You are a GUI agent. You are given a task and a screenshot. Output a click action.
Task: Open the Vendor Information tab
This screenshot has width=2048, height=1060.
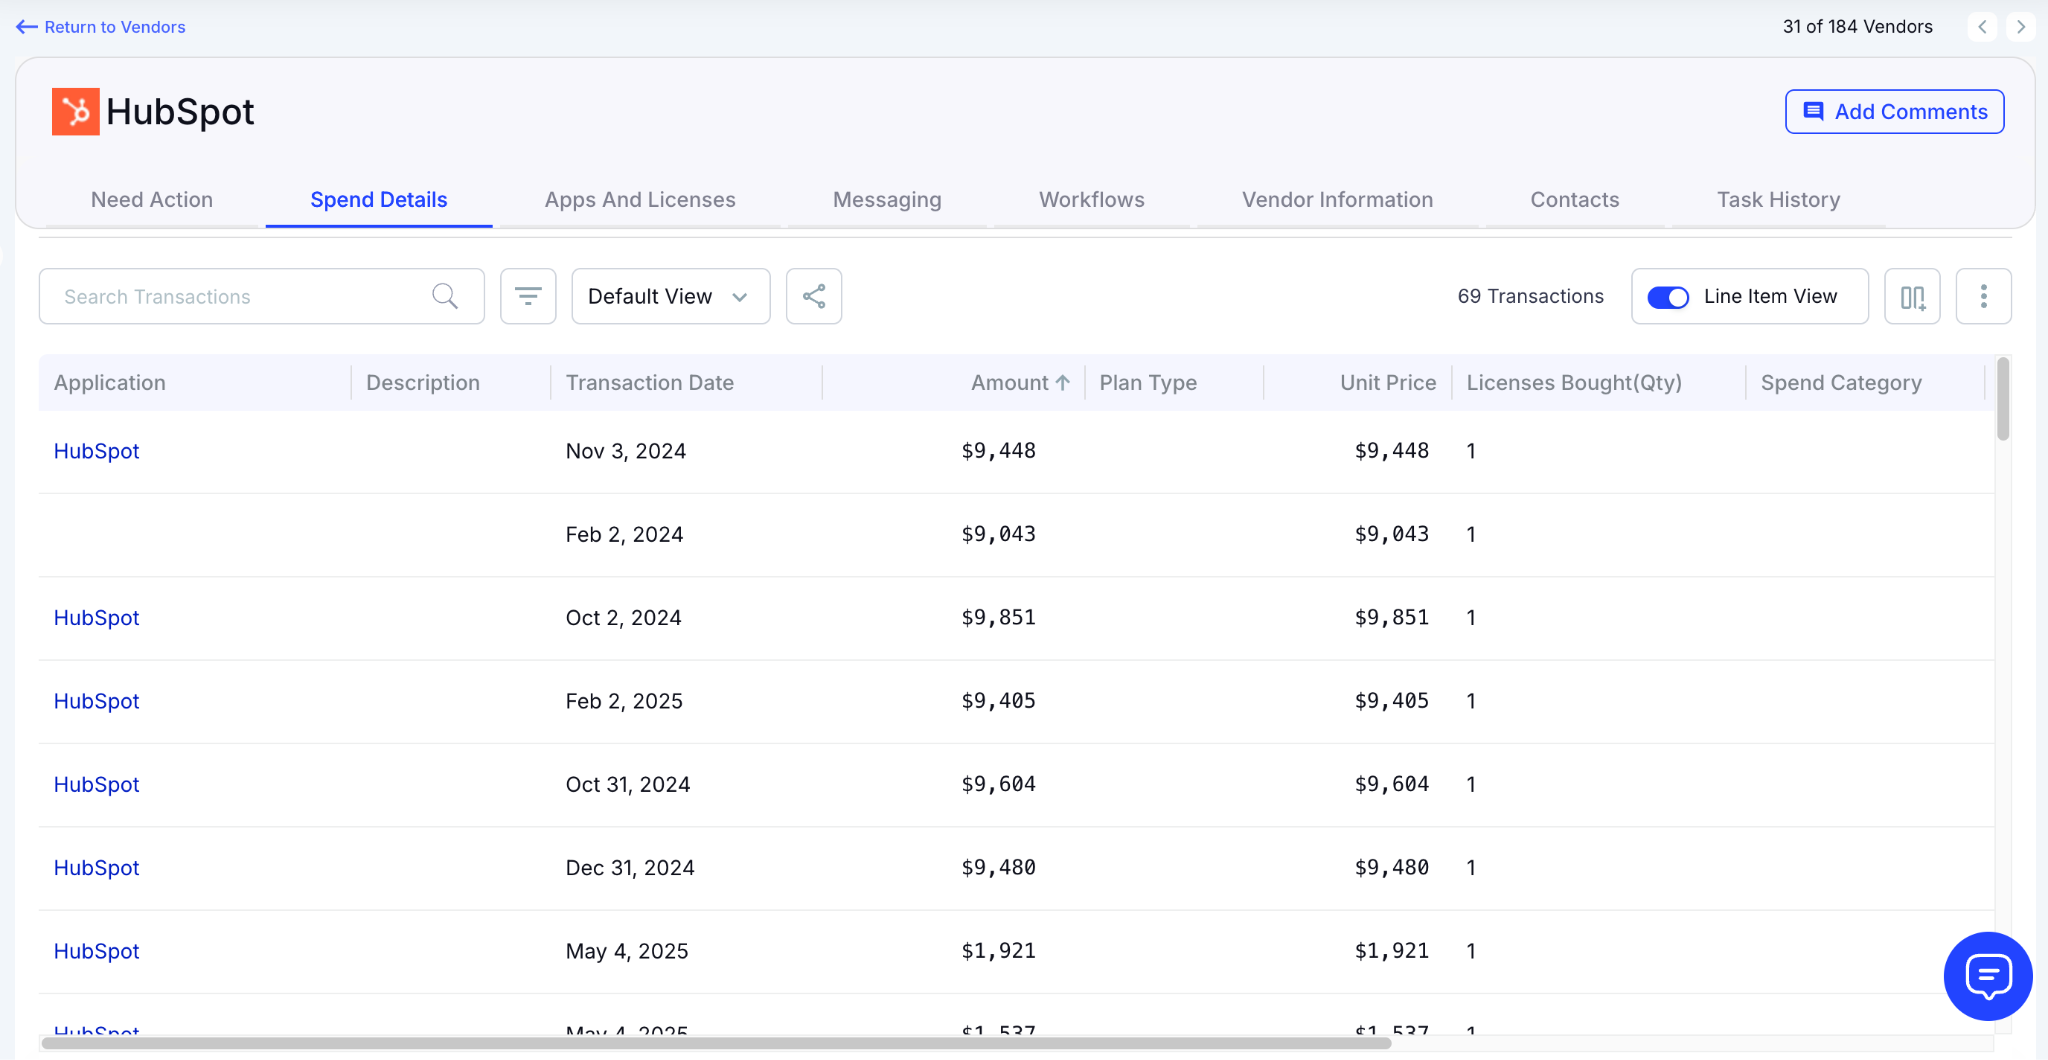(x=1337, y=200)
